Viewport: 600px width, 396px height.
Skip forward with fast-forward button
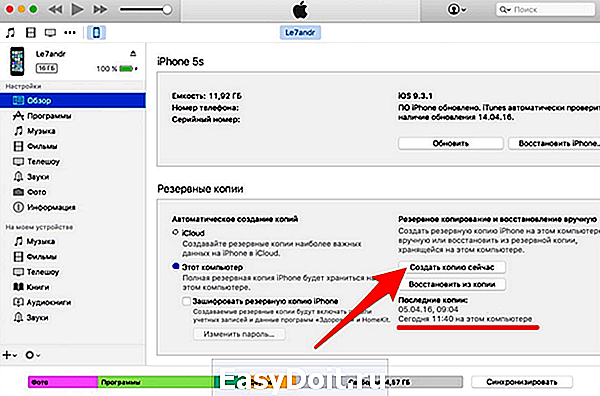[x=100, y=10]
